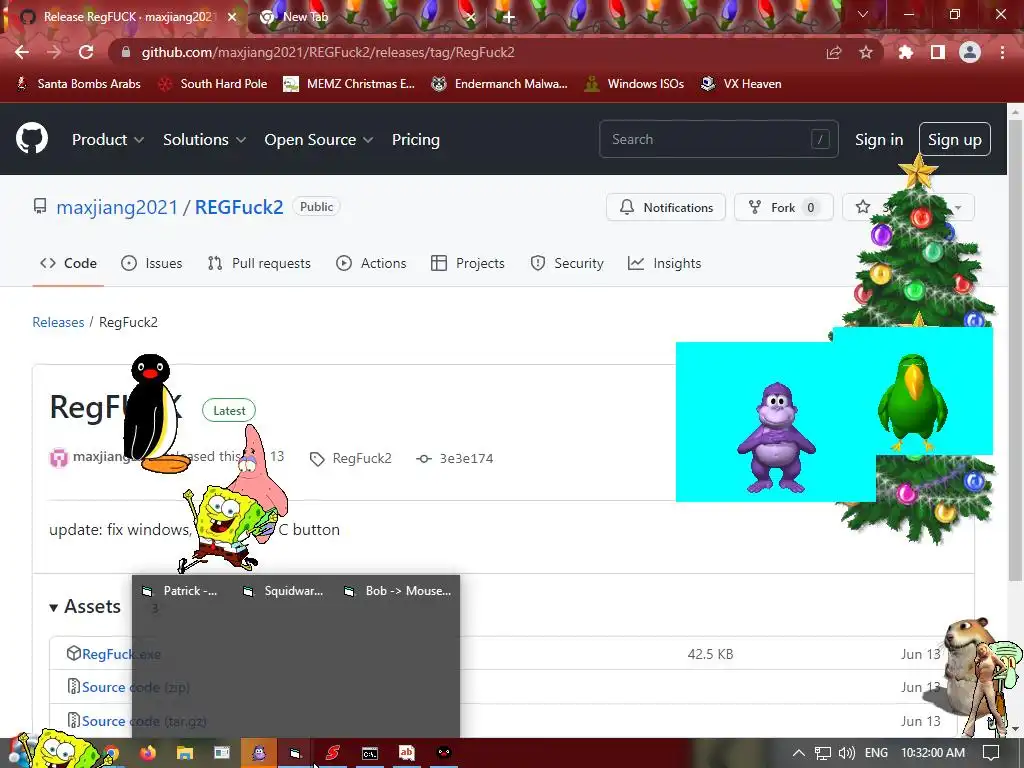Open Firefox from the taskbar
1024x768 pixels.
tap(148, 753)
